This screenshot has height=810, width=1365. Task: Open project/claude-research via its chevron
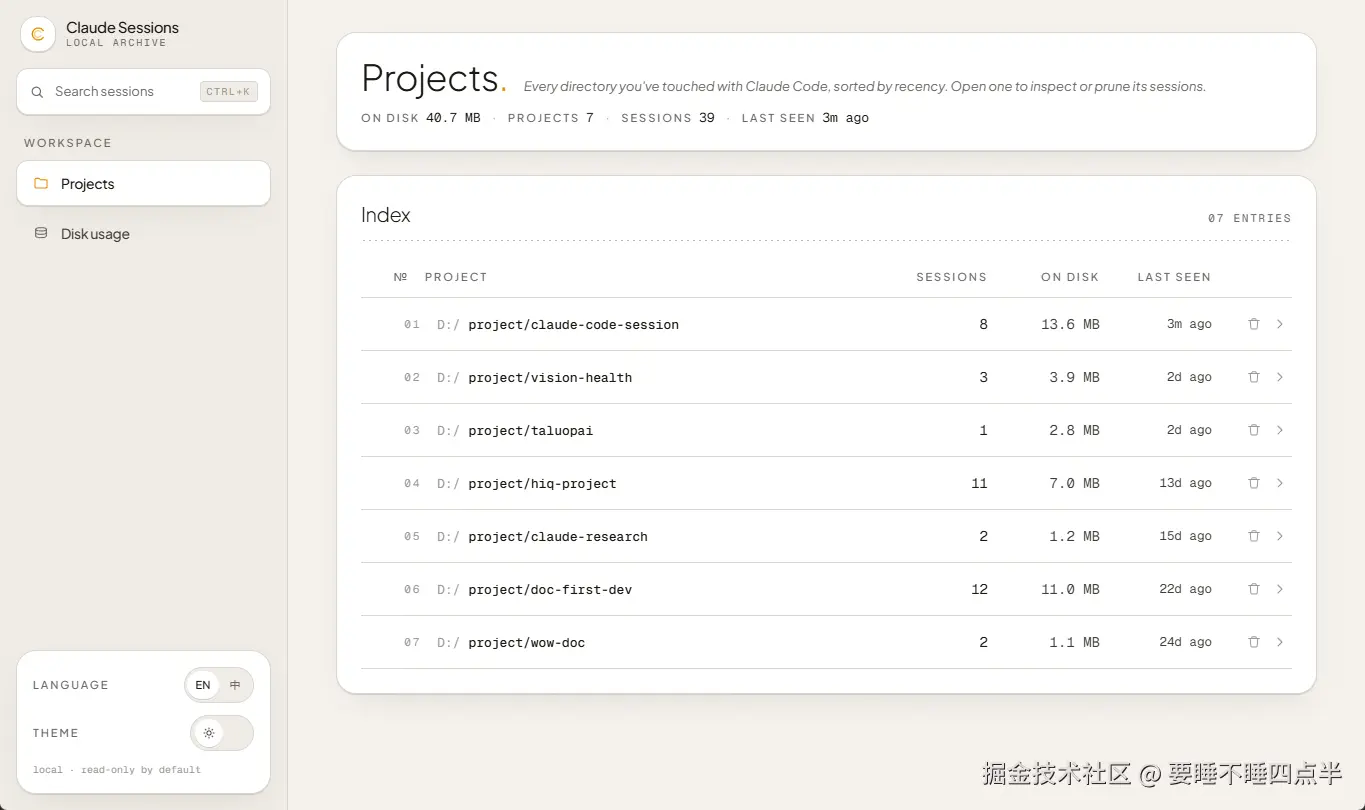[1280, 536]
